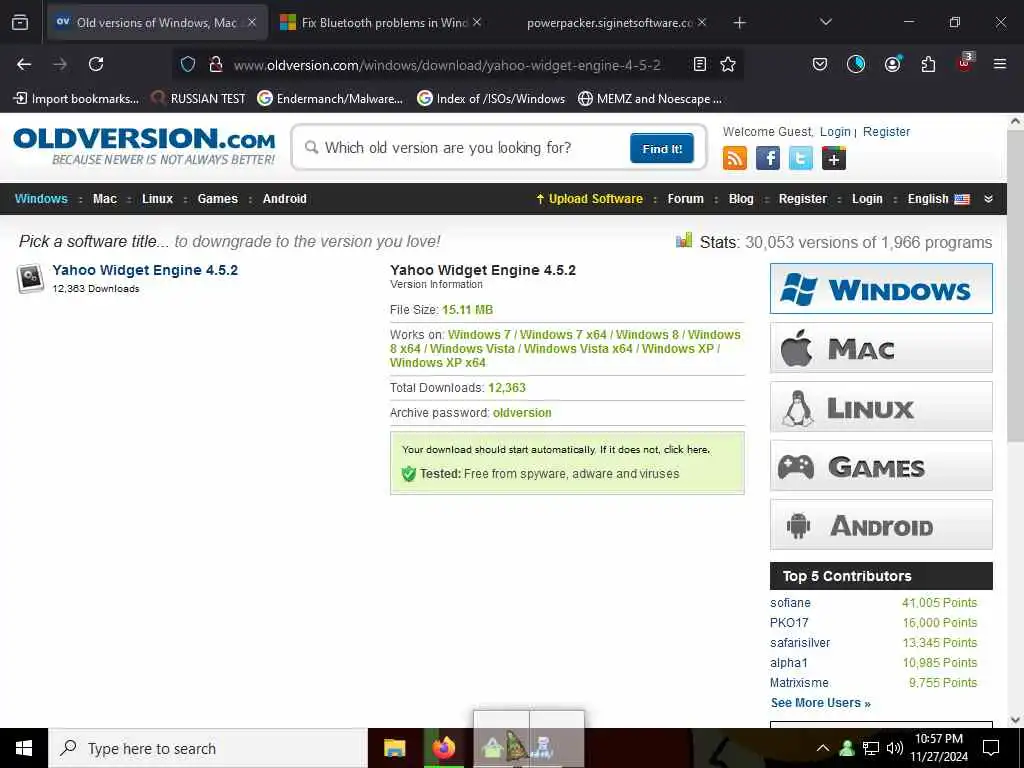This screenshot has height=768, width=1024.
Task: Focus the Windows taskbar search box
Action: [208, 748]
